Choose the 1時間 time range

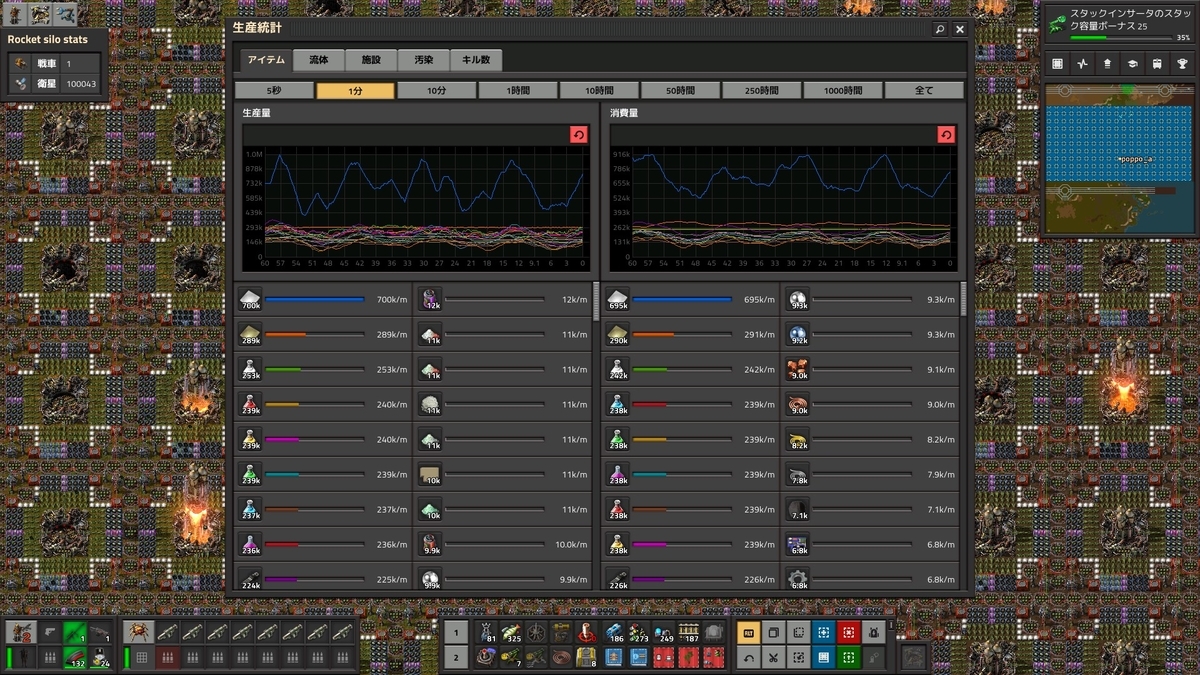[x=518, y=90]
